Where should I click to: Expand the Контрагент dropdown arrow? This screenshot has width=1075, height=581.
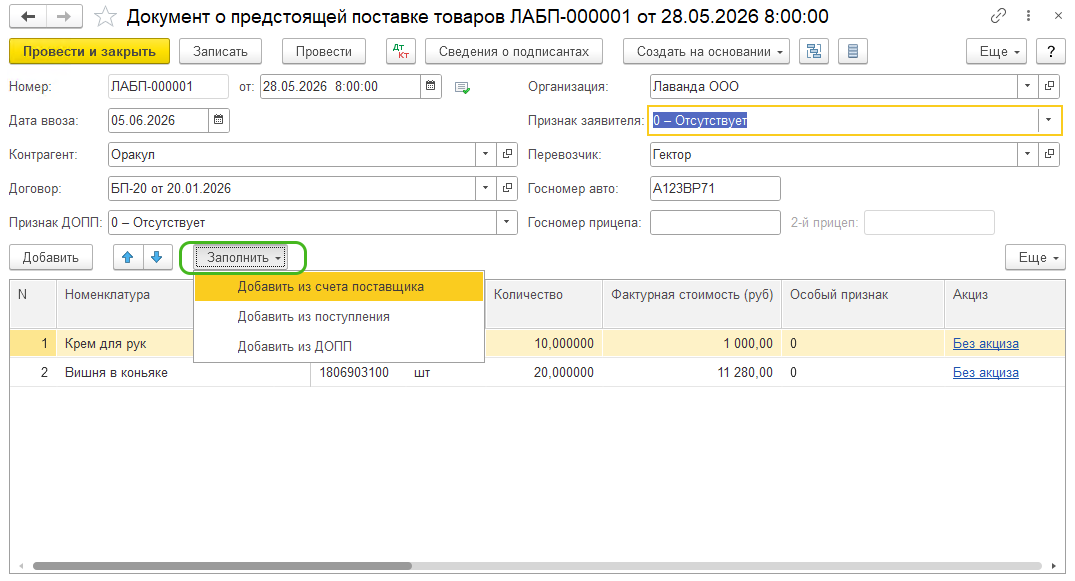pos(485,154)
